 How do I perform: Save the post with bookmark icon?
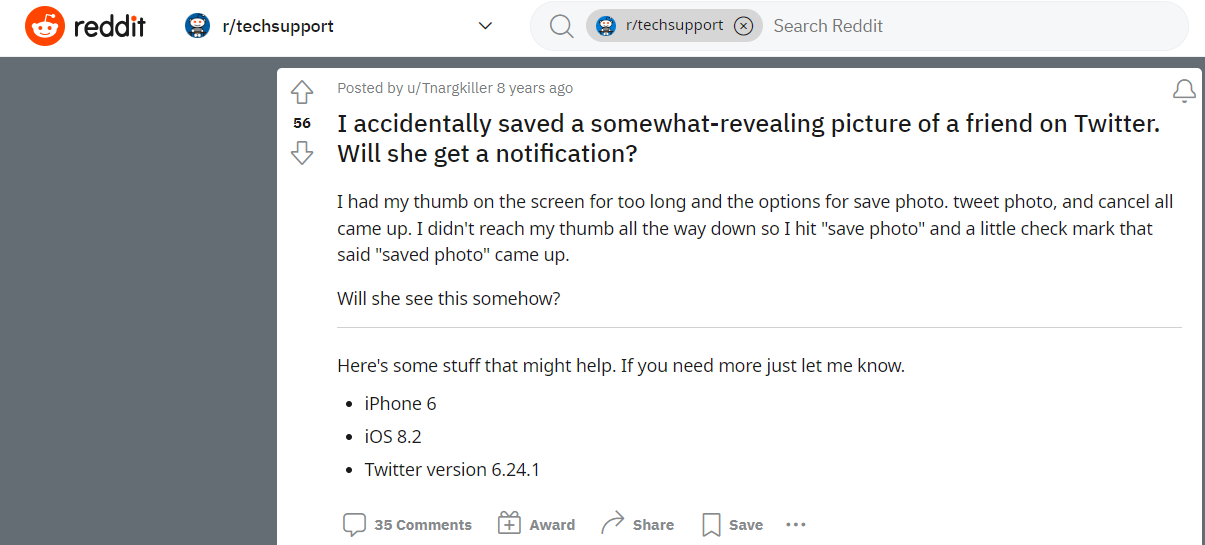point(732,524)
